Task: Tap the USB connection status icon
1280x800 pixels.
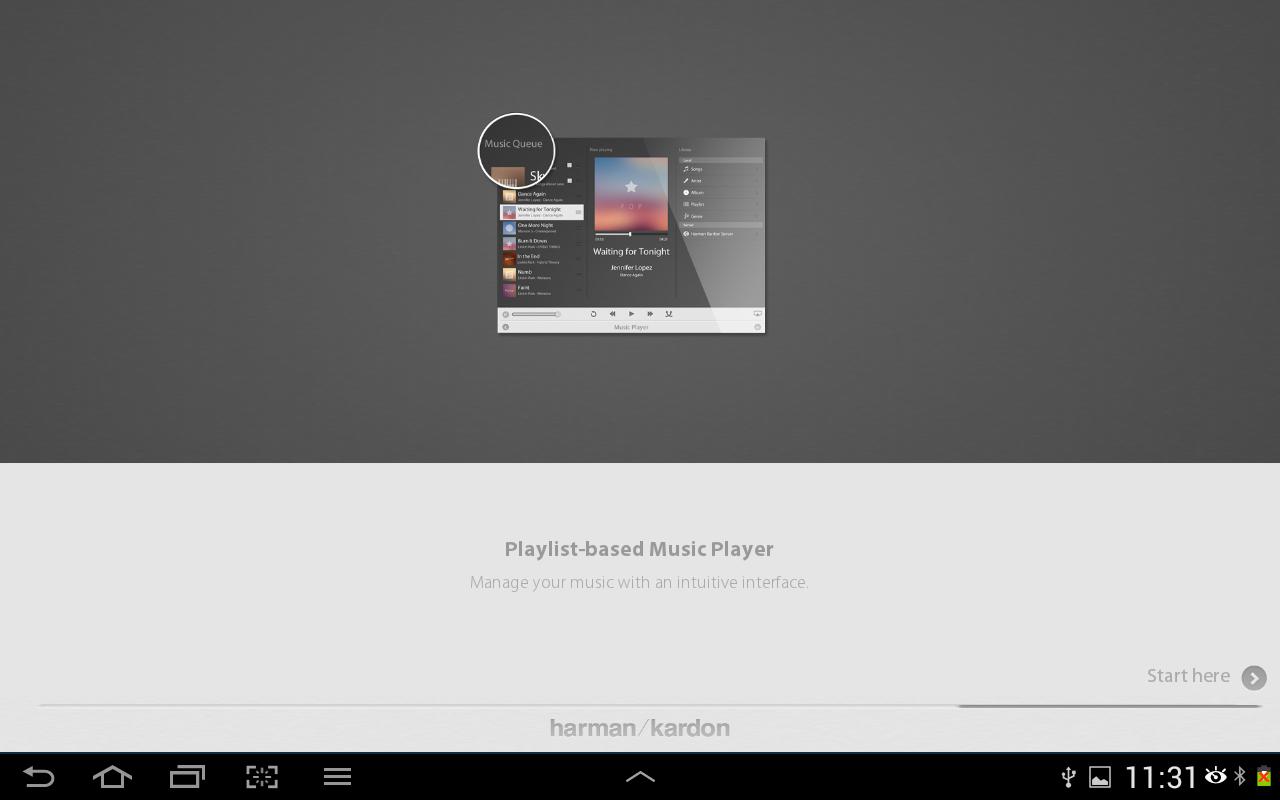Action: (x=1068, y=777)
